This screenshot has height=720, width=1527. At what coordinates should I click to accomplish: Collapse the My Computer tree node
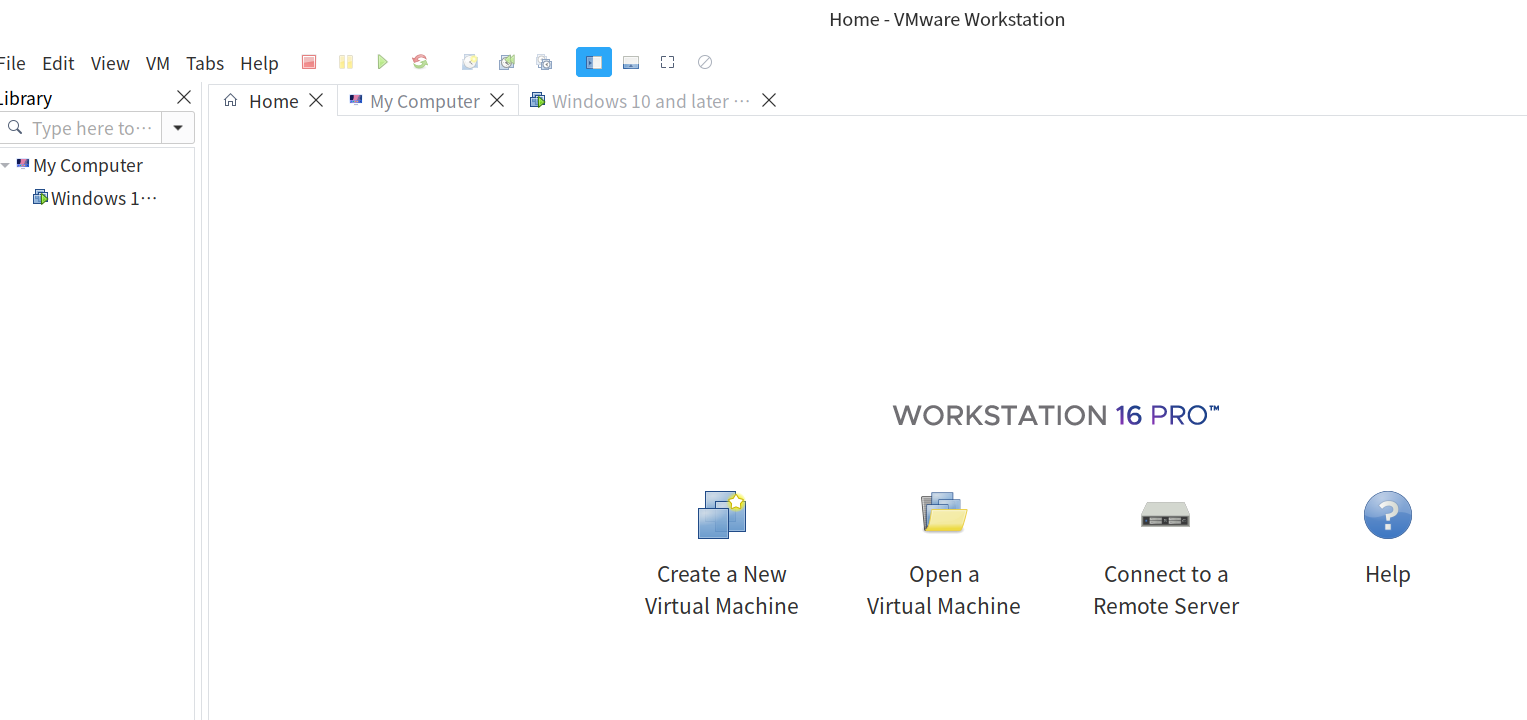point(6,165)
